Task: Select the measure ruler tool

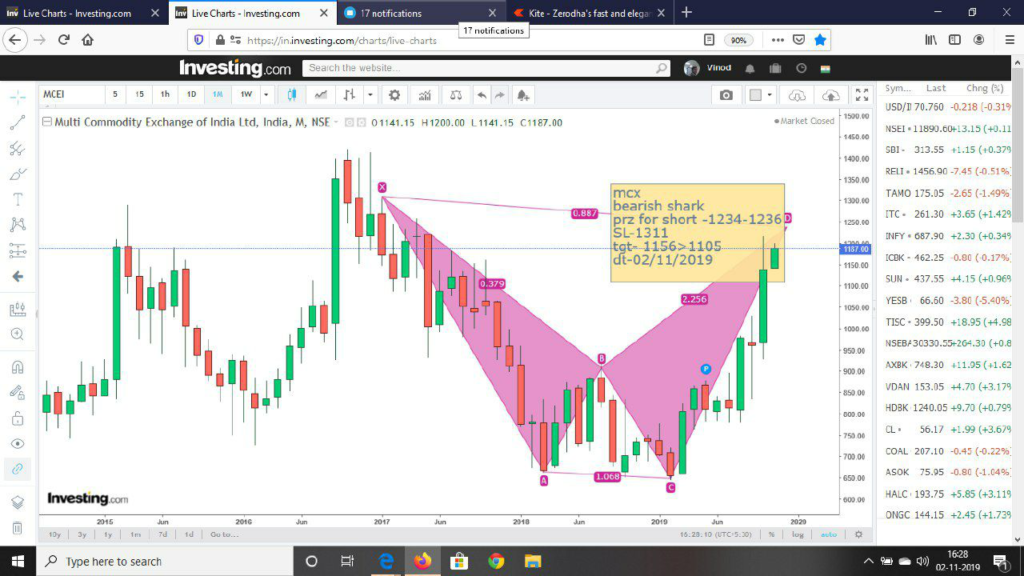Action: [18, 309]
